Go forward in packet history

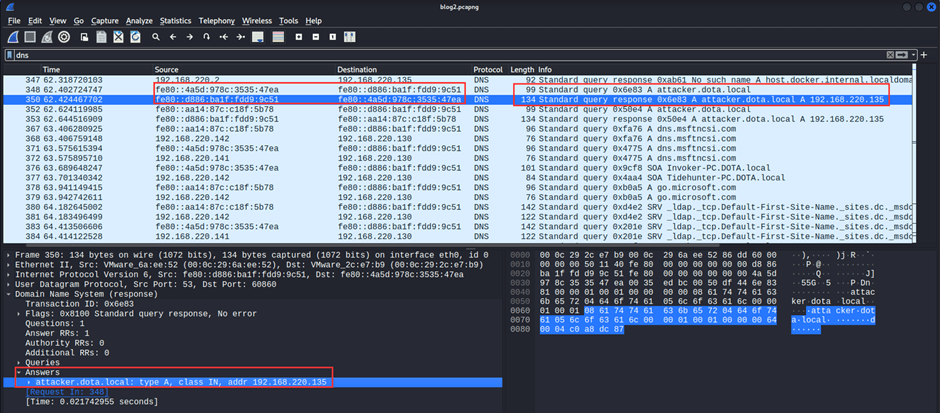[189, 37]
